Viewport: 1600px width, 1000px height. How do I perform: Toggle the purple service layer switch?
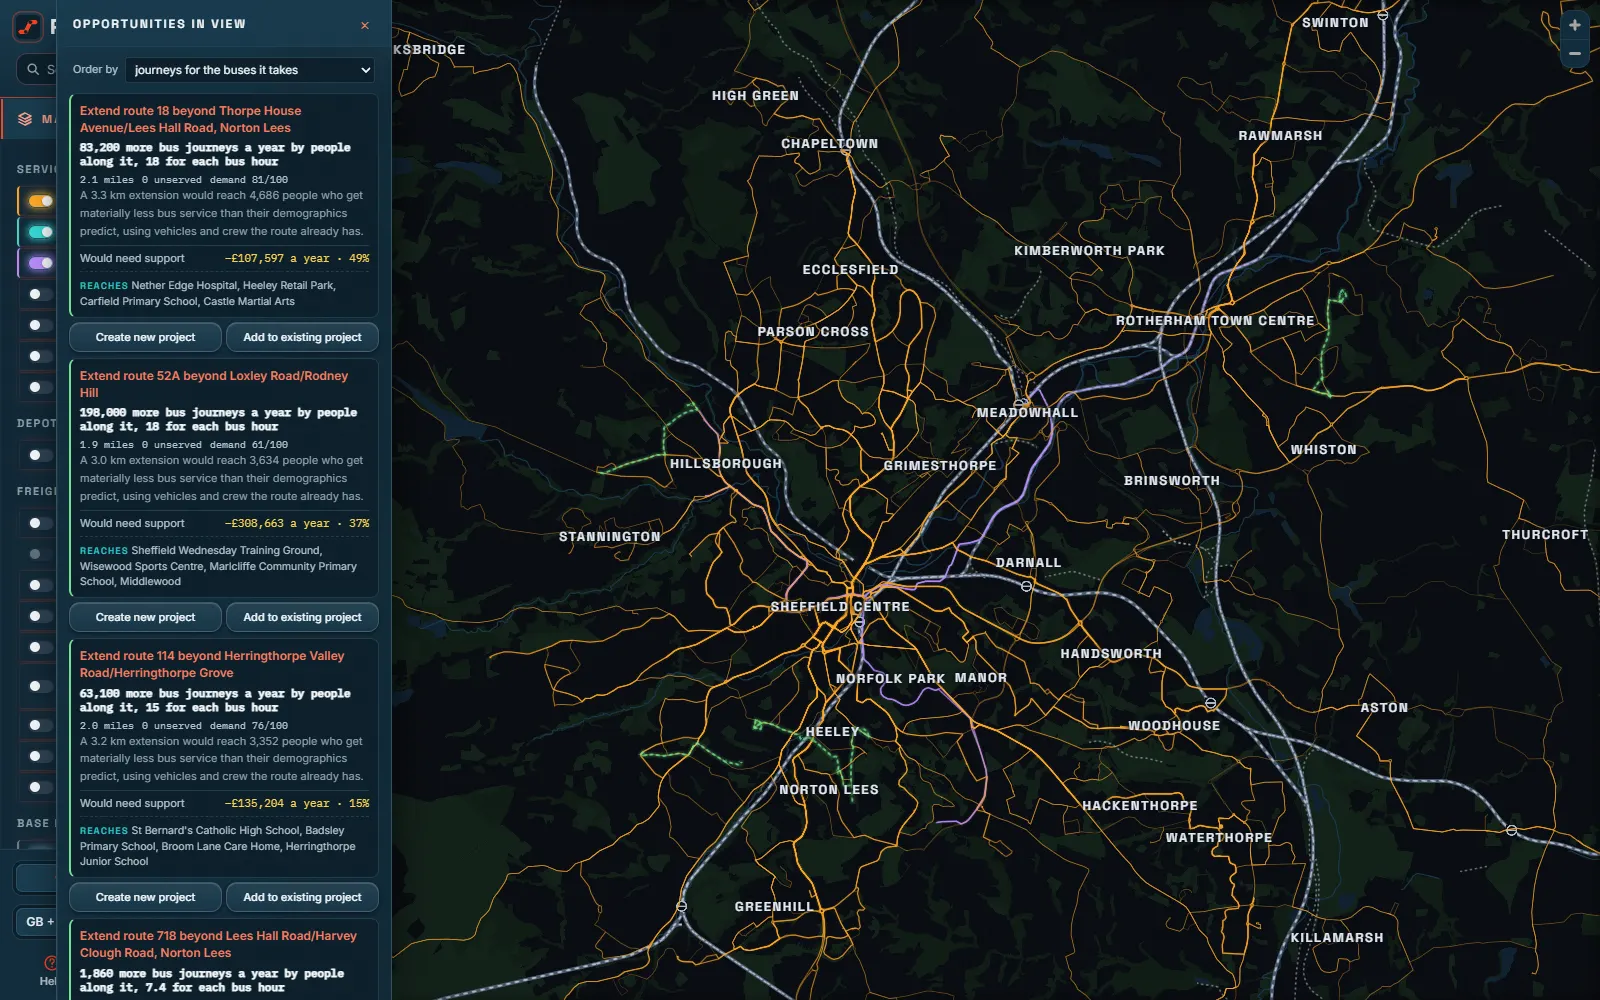(x=40, y=263)
